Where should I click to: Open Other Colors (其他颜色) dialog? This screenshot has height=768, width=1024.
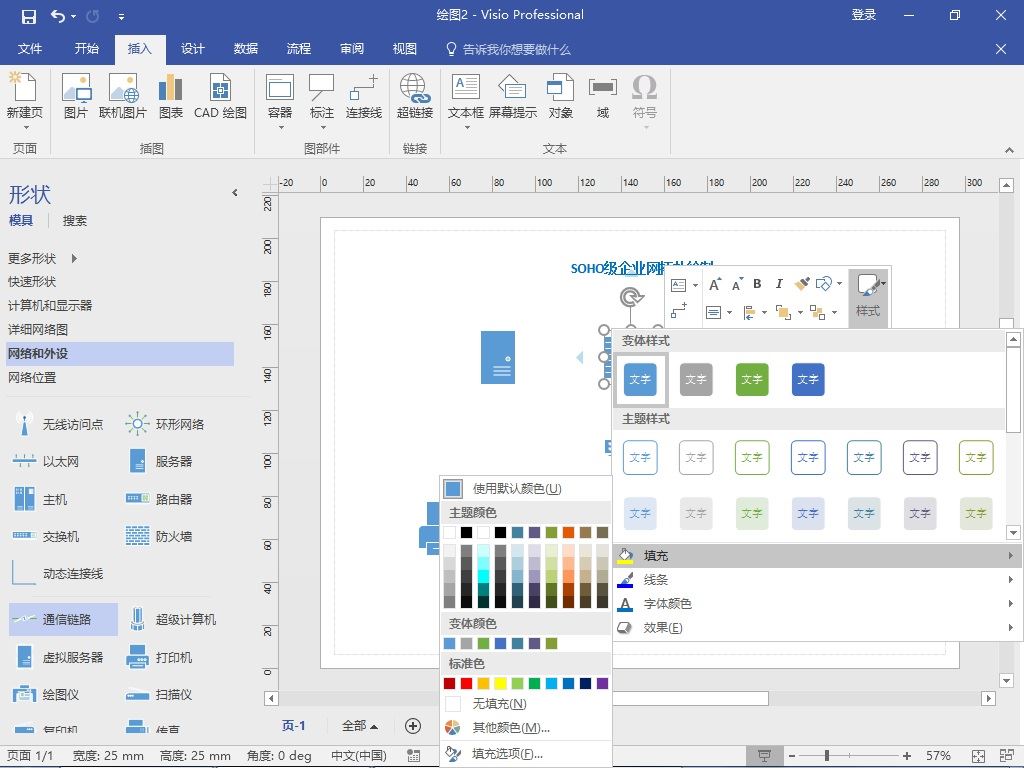(x=510, y=728)
